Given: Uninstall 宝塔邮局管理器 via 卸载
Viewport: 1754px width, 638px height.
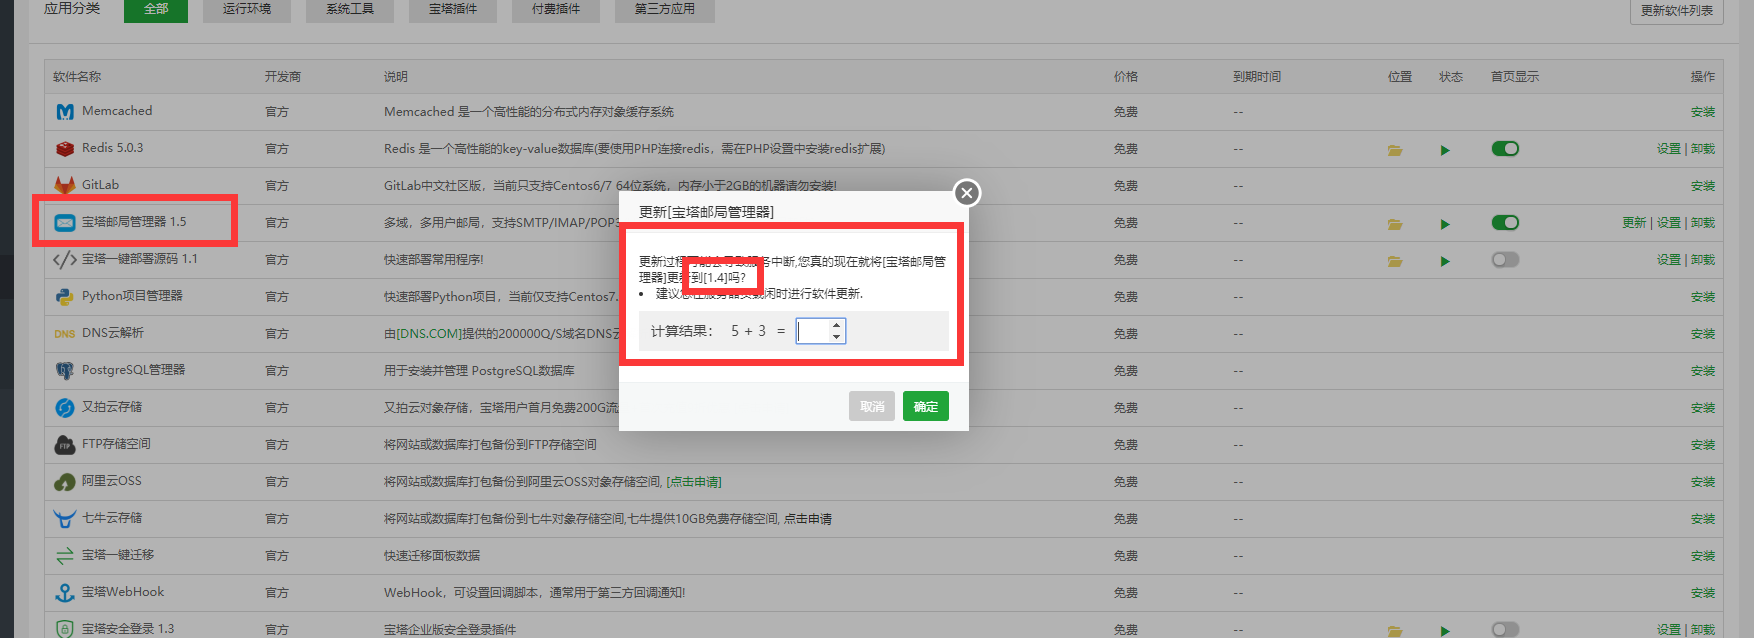Looking at the screenshot, I should coord(1703,223).
